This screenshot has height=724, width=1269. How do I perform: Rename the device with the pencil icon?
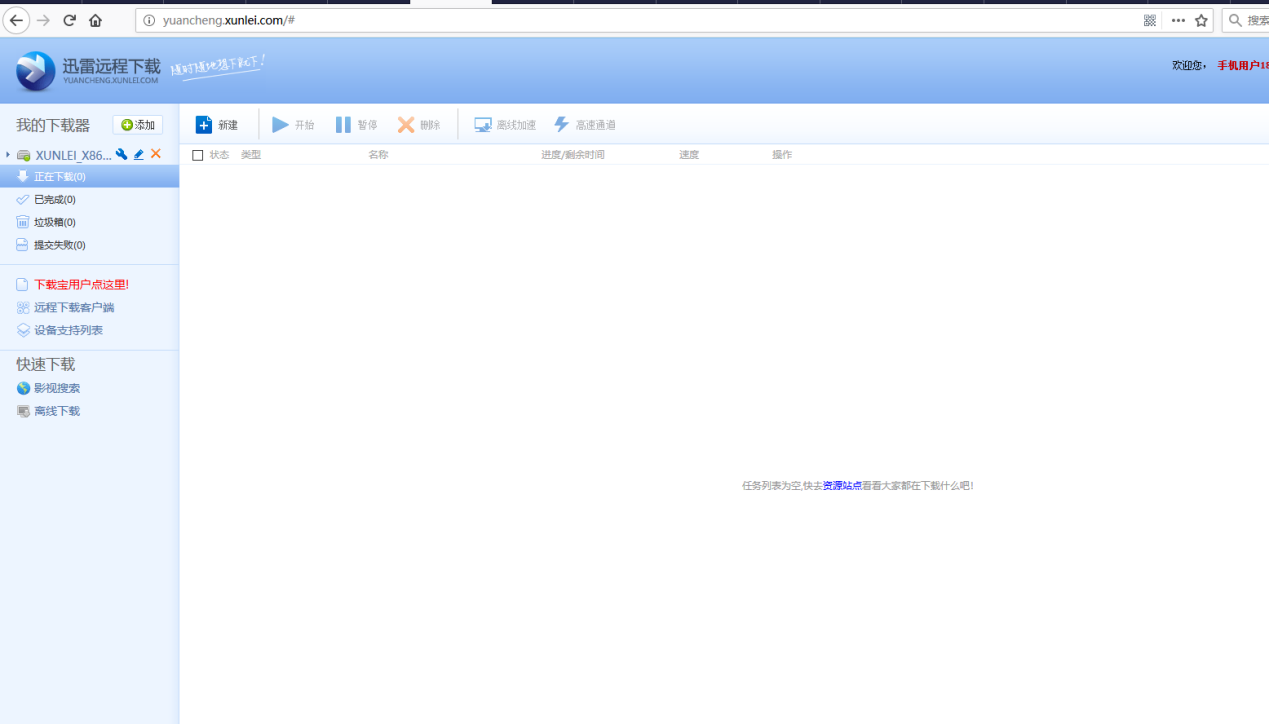pyautogui.click(x=139, y=154)
